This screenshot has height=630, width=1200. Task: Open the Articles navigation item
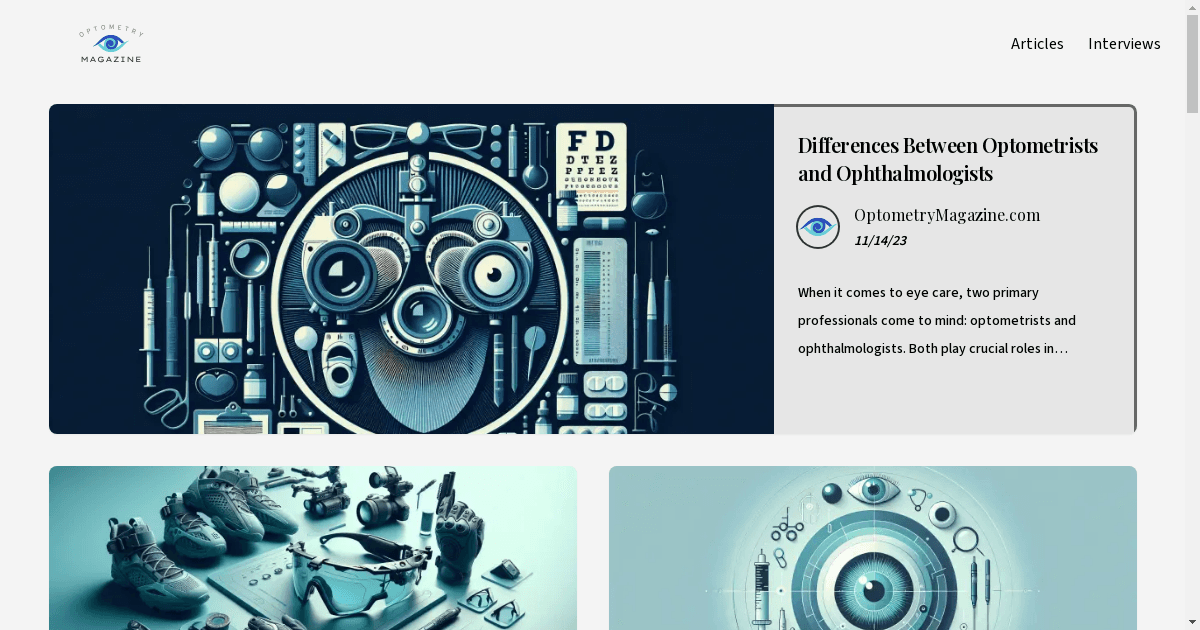pyautogui.click(x=1037, y=44)
